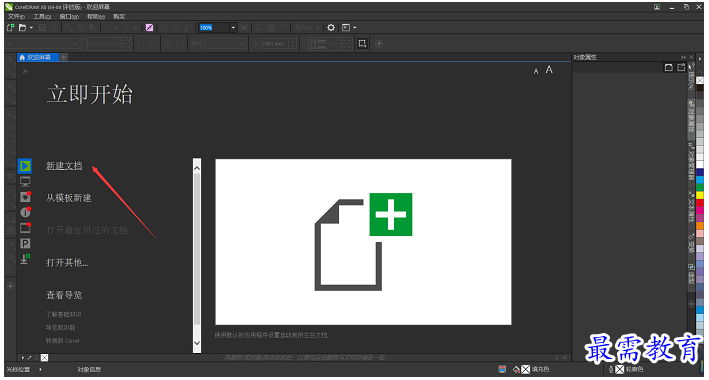This screenshot has width=709, height=380.
Task: Click the 从模板新建 link
Action: [69, 198]
